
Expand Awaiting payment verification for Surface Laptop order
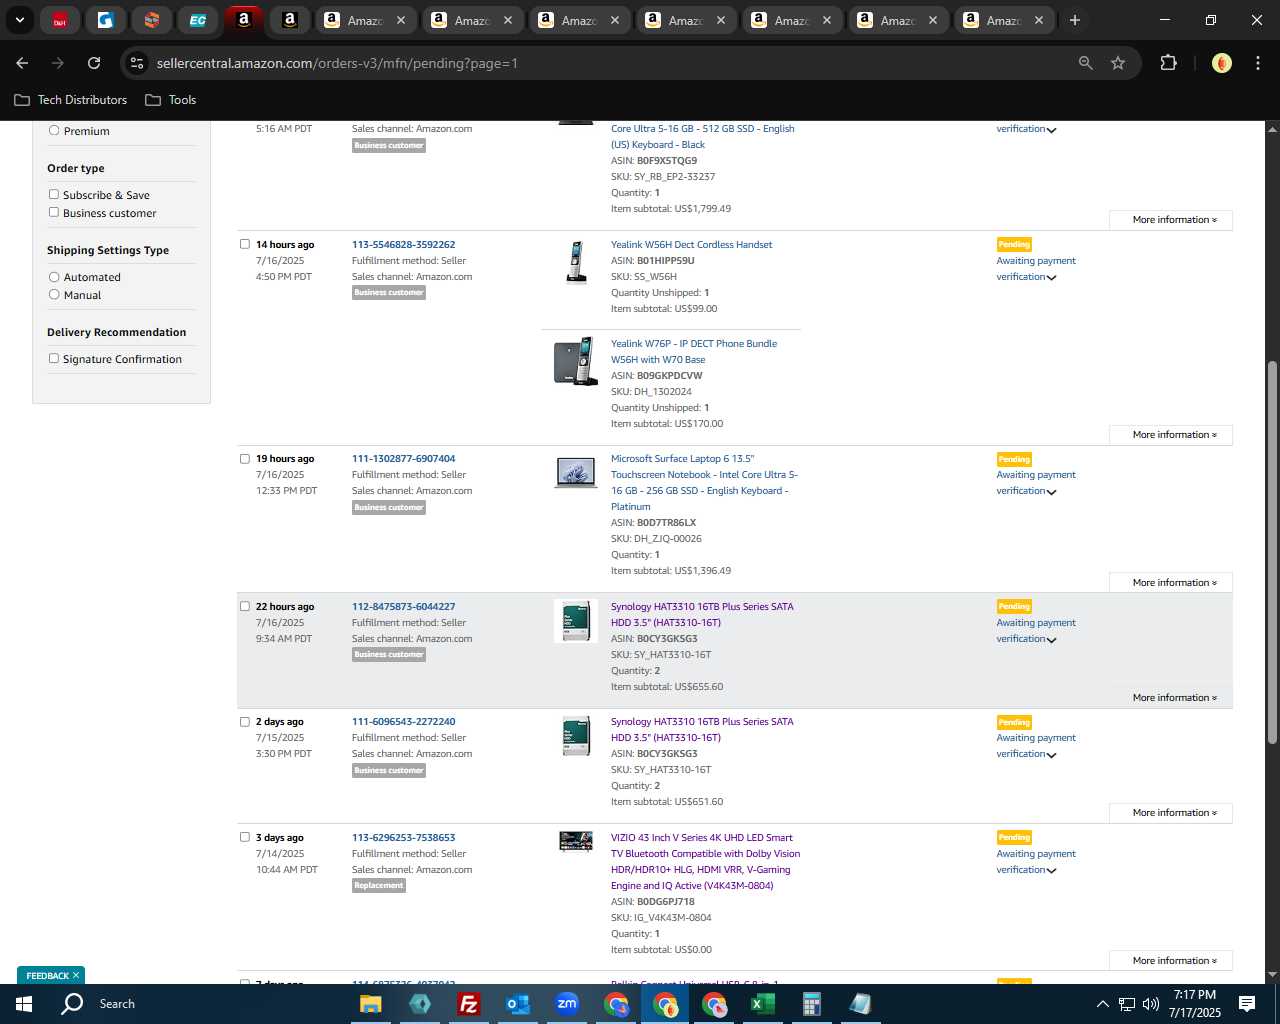coord(1036,483)
